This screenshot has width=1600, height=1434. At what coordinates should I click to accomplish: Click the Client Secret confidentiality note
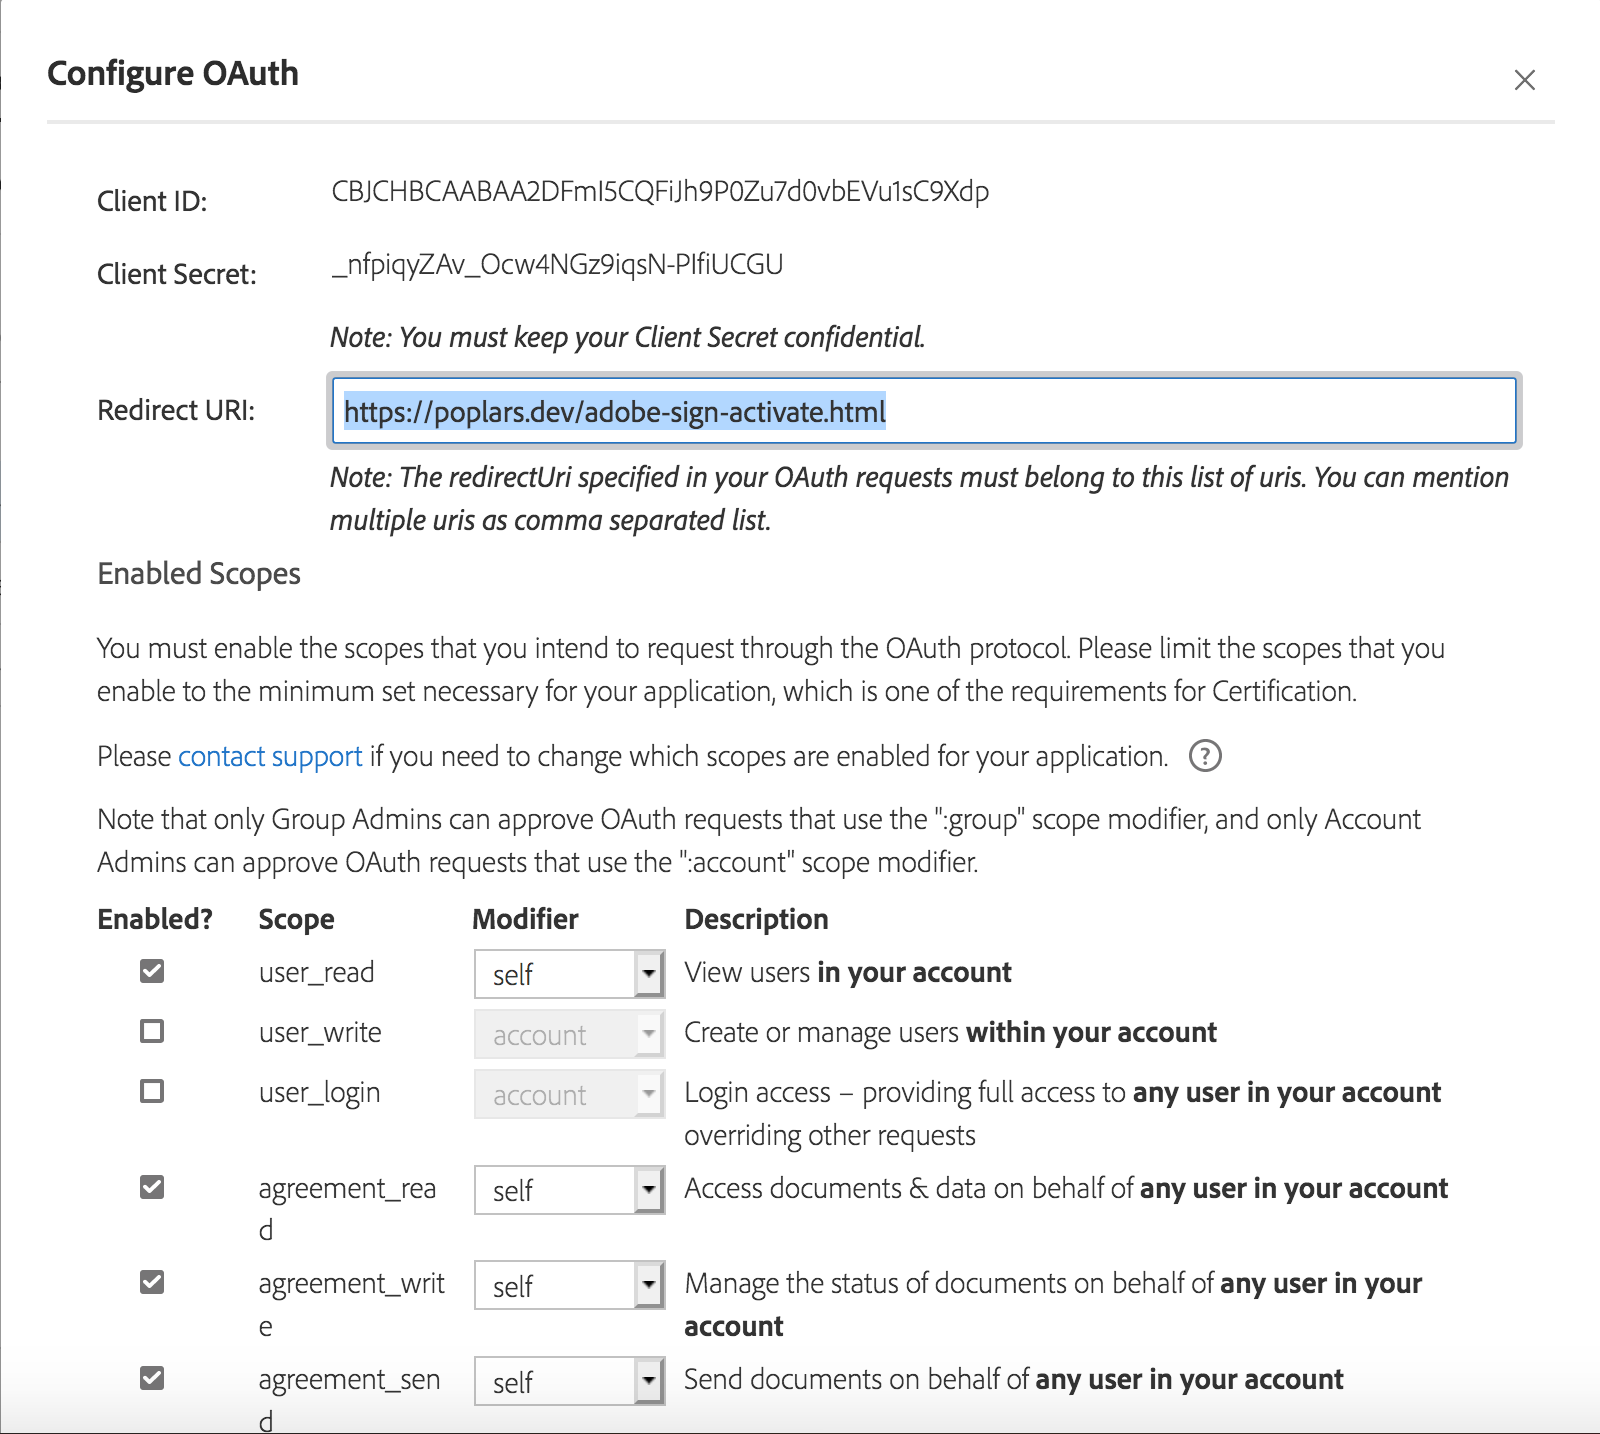pyautogui.click(x=628, y=337)
